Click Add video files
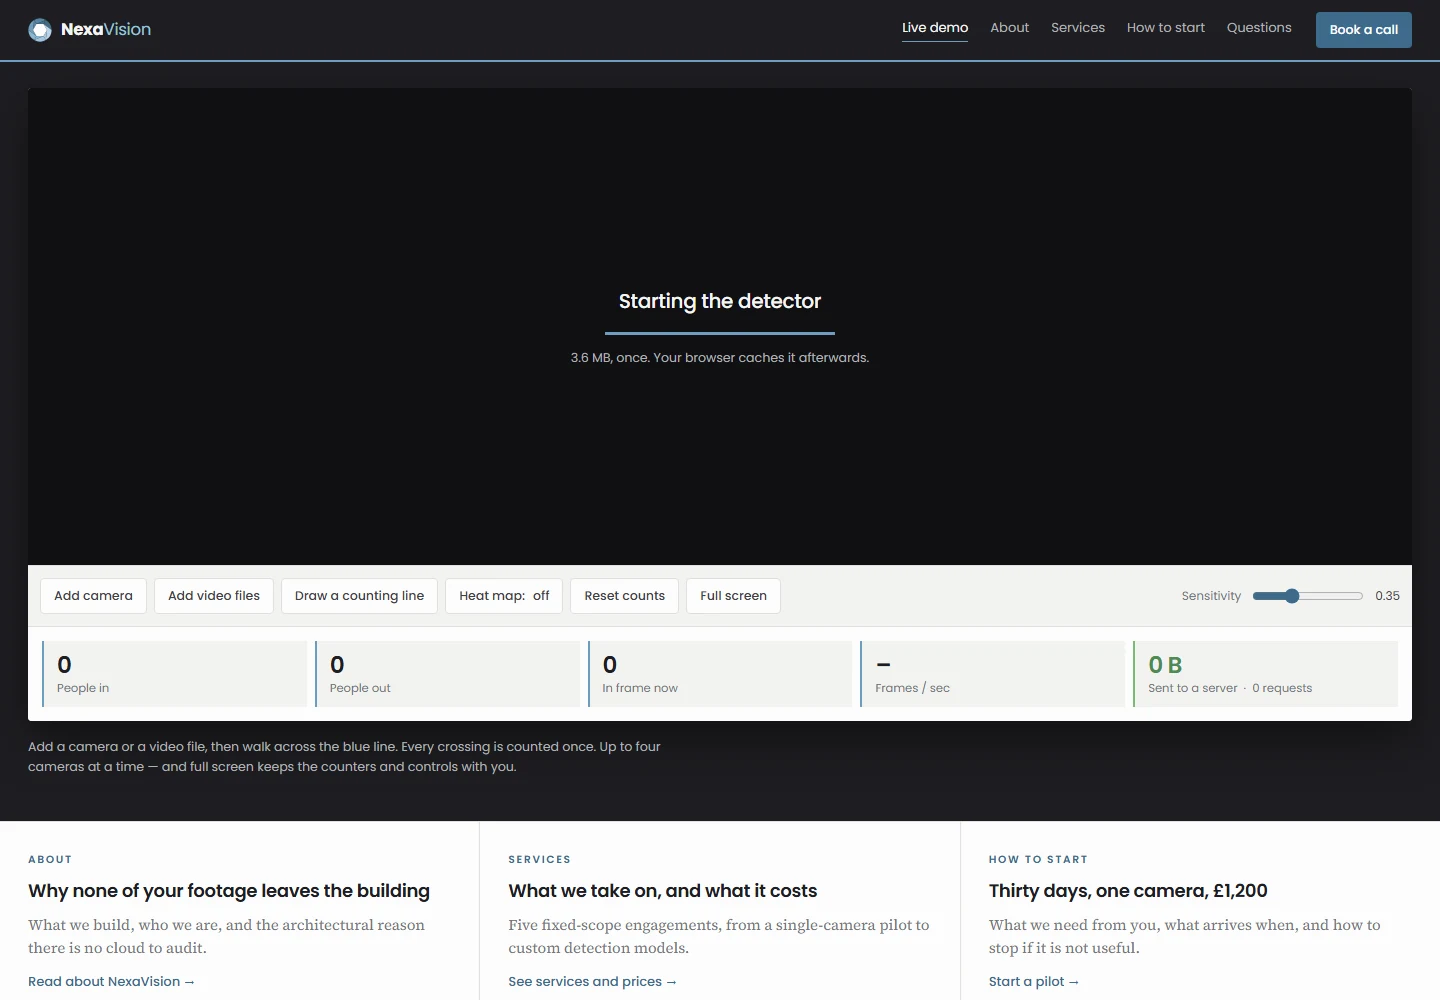 [214, 596]
